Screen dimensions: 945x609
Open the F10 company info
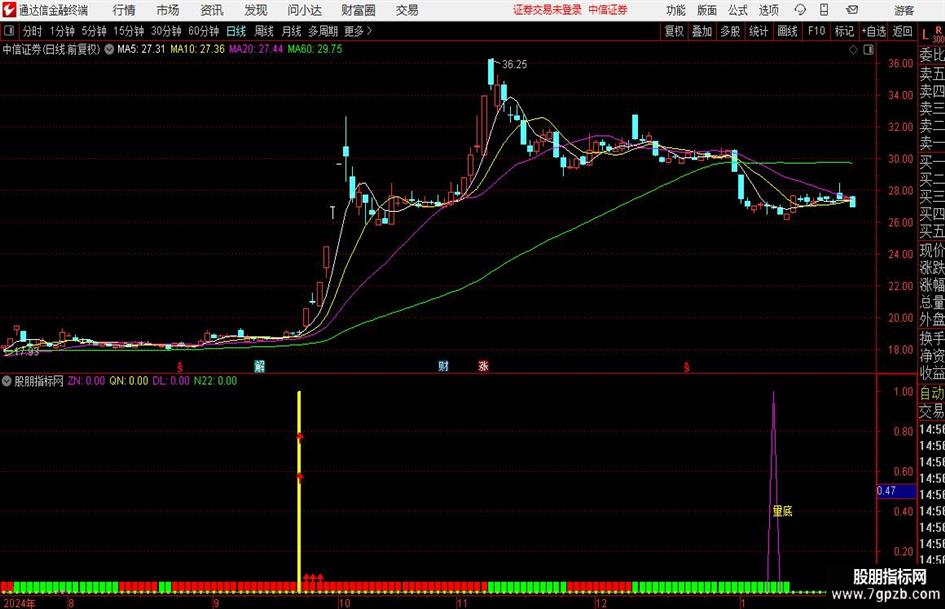tap(816, 31)
